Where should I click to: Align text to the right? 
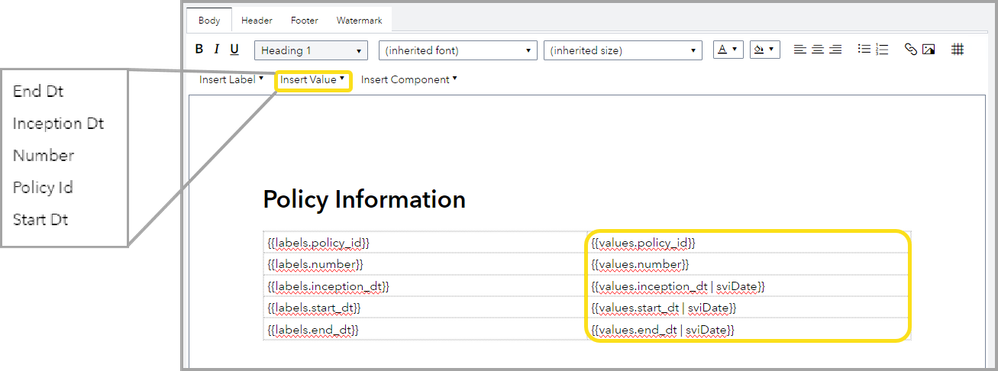coord(835,50)
